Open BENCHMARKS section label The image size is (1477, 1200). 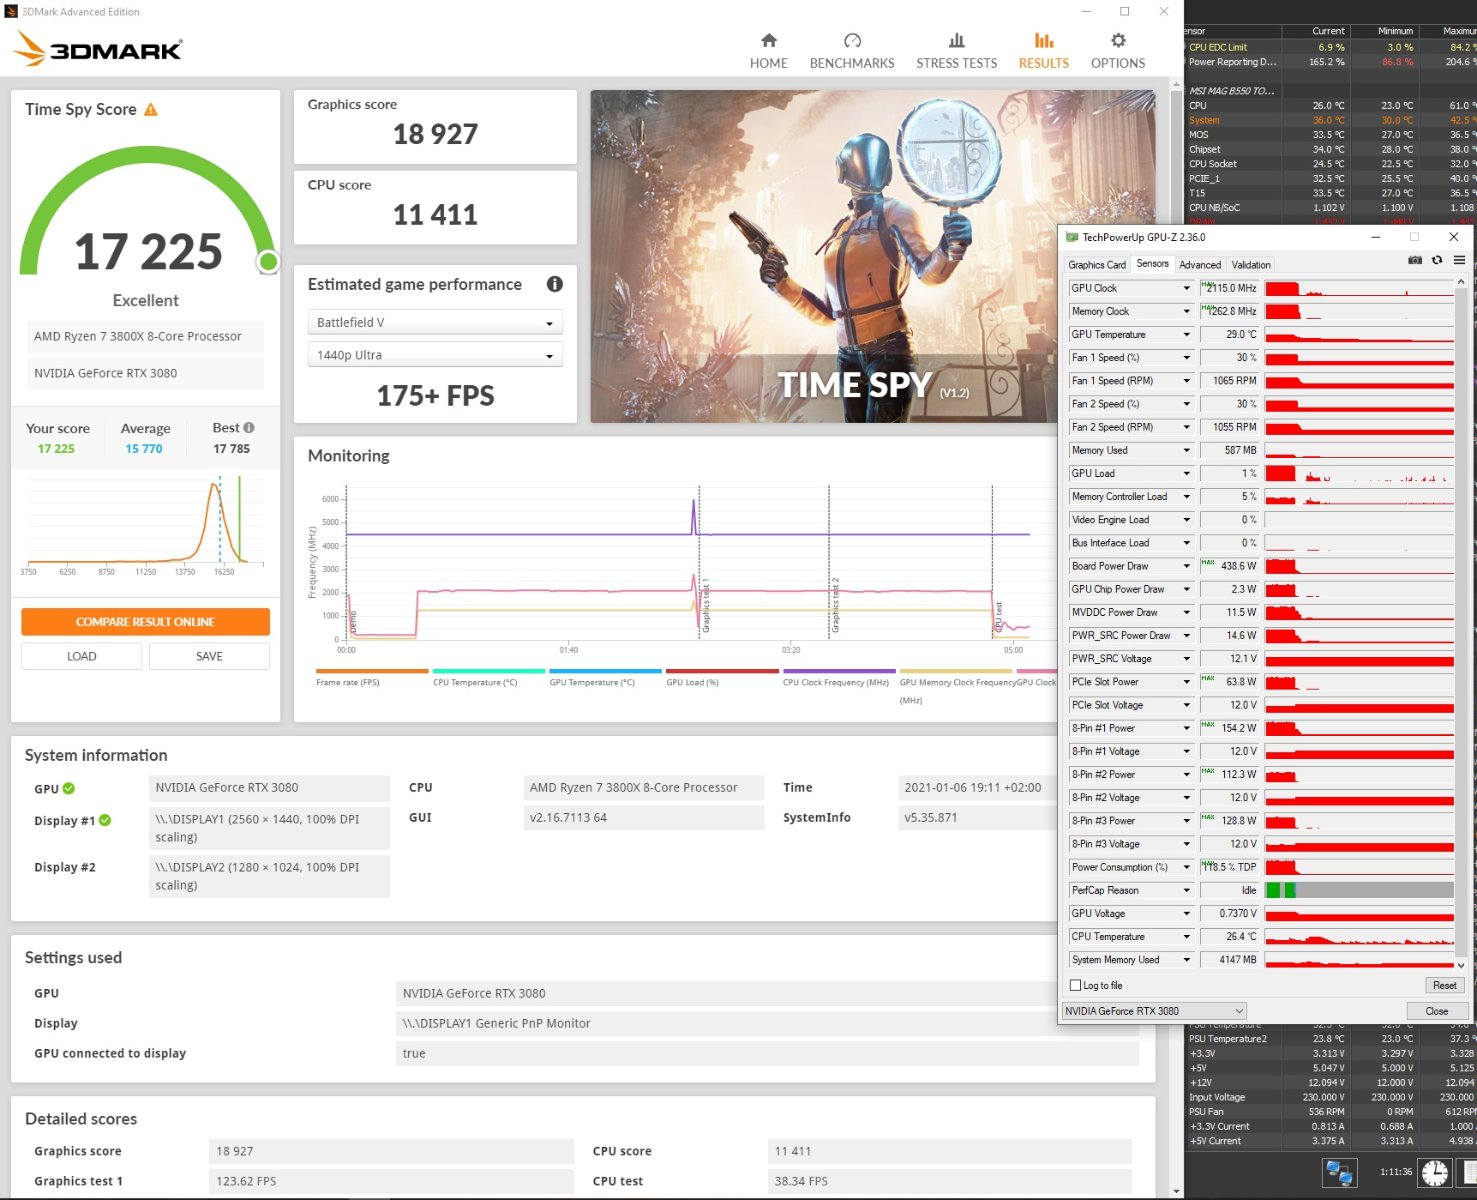[852, 63]
